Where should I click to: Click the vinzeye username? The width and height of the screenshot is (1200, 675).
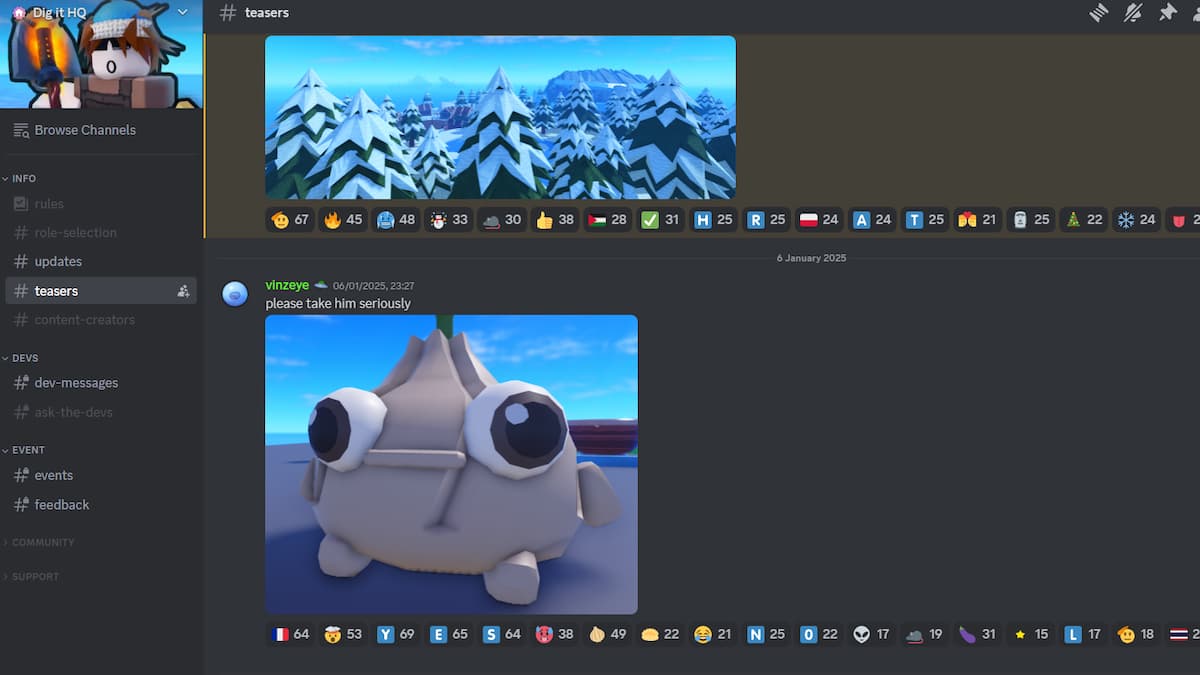[x=288, y=284]
